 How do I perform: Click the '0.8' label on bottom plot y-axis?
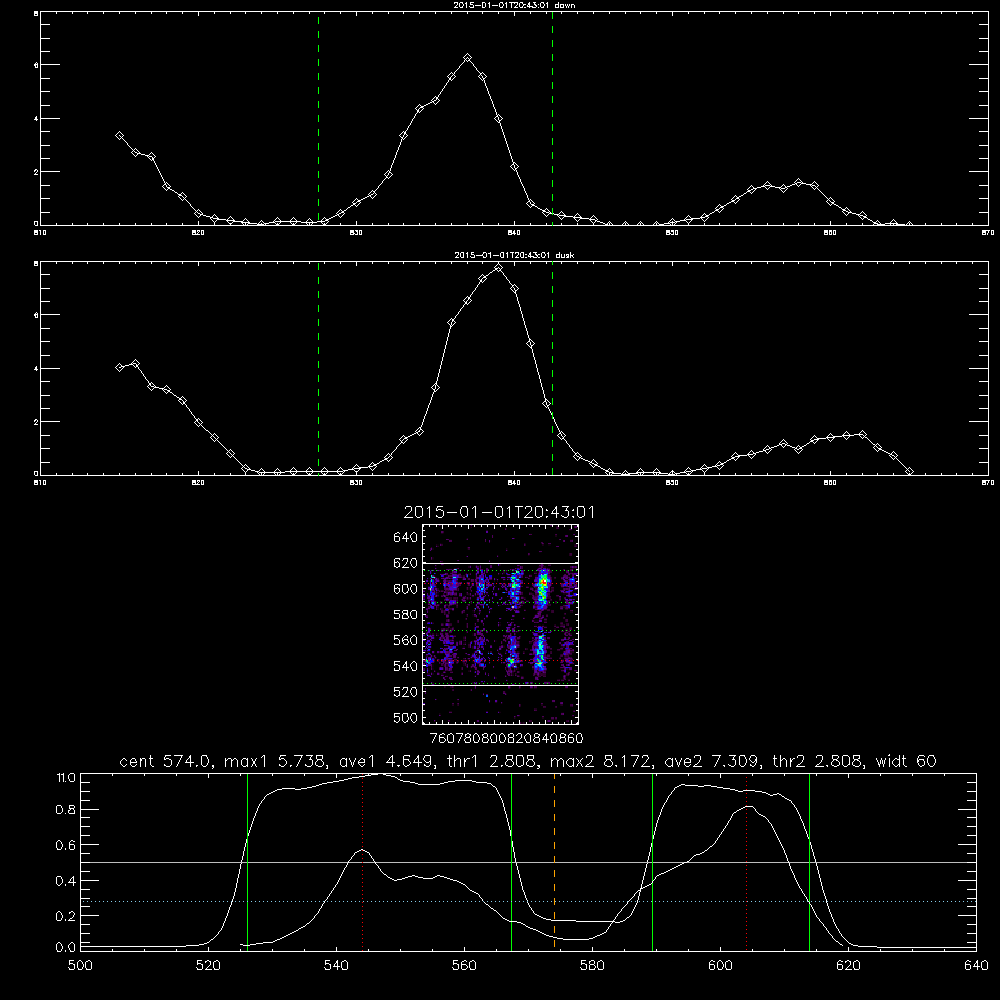pyautogui.click(x=66, y=809)
